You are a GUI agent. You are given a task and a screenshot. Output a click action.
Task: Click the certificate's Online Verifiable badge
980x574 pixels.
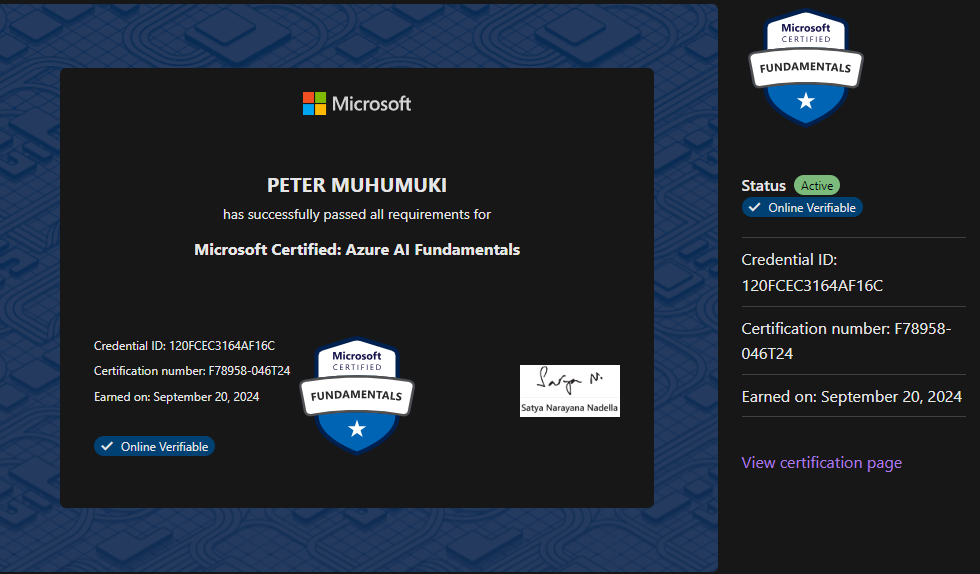click(154, 446)
